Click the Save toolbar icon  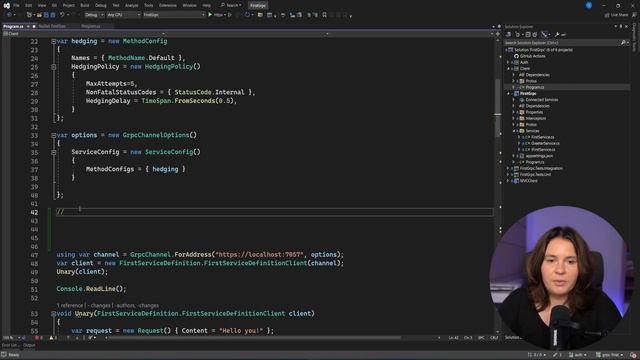point(46,15)
